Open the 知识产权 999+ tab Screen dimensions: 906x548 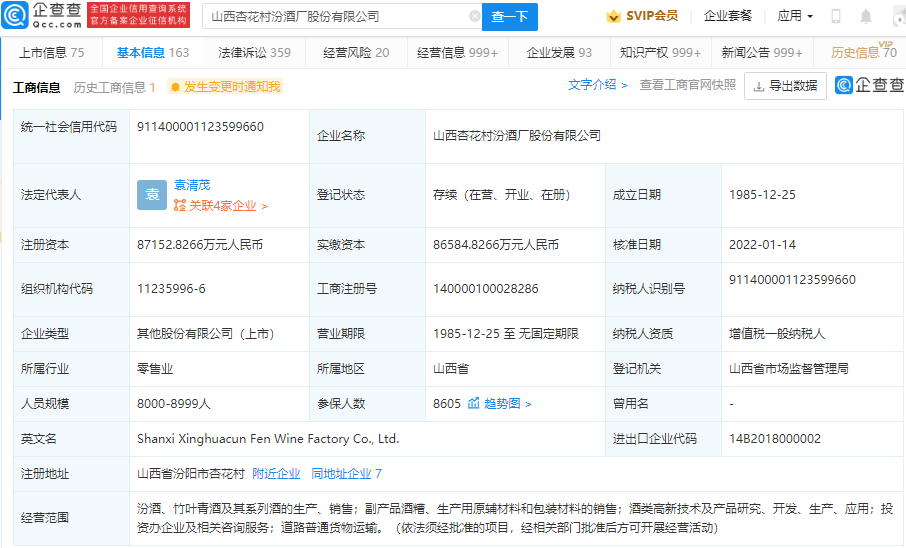pos(660,53)
